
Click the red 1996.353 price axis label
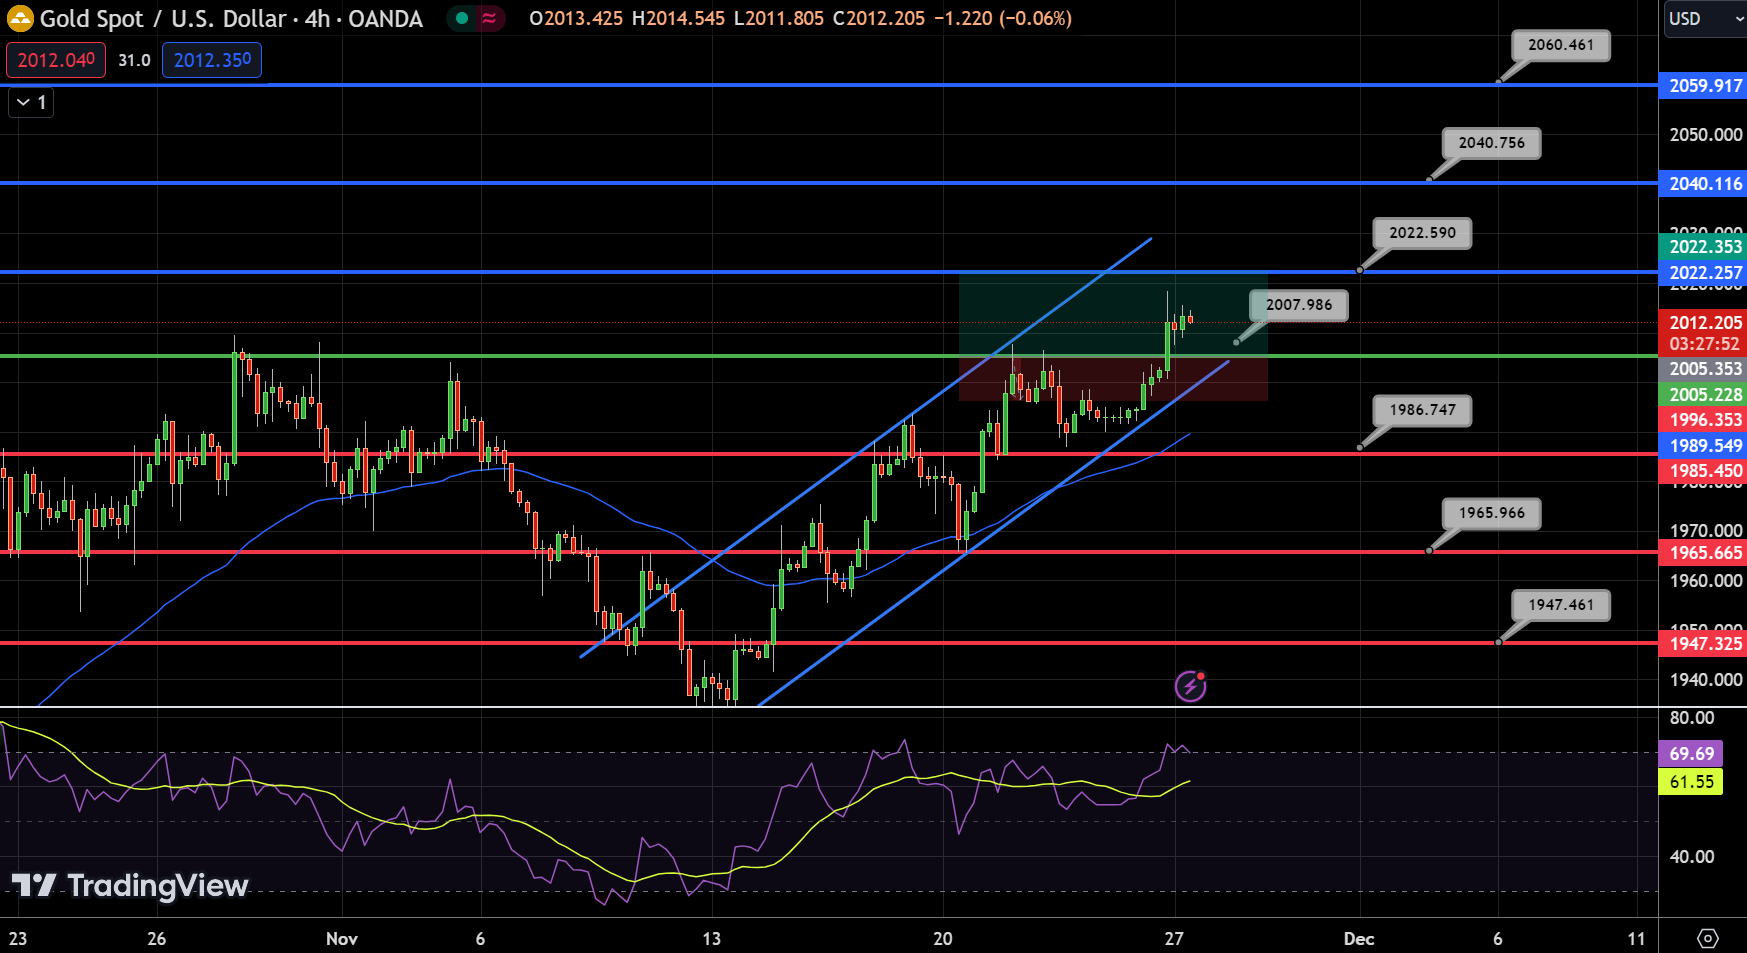pyautogui.click(x=1703, y=420)
